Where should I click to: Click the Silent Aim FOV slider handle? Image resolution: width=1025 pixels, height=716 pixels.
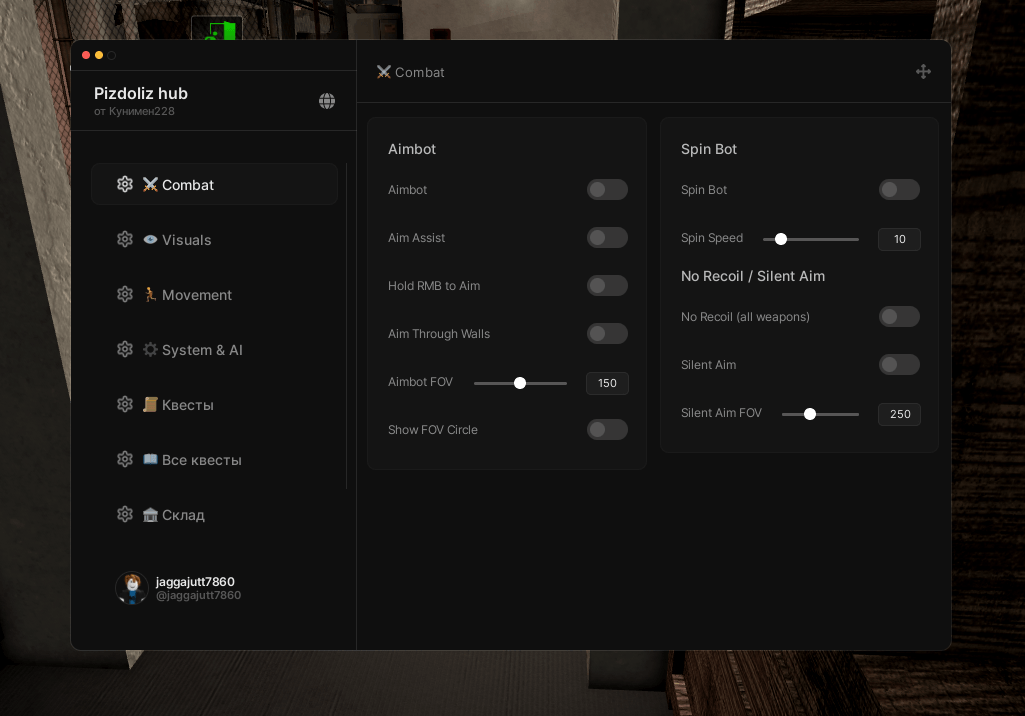(810, 414)
